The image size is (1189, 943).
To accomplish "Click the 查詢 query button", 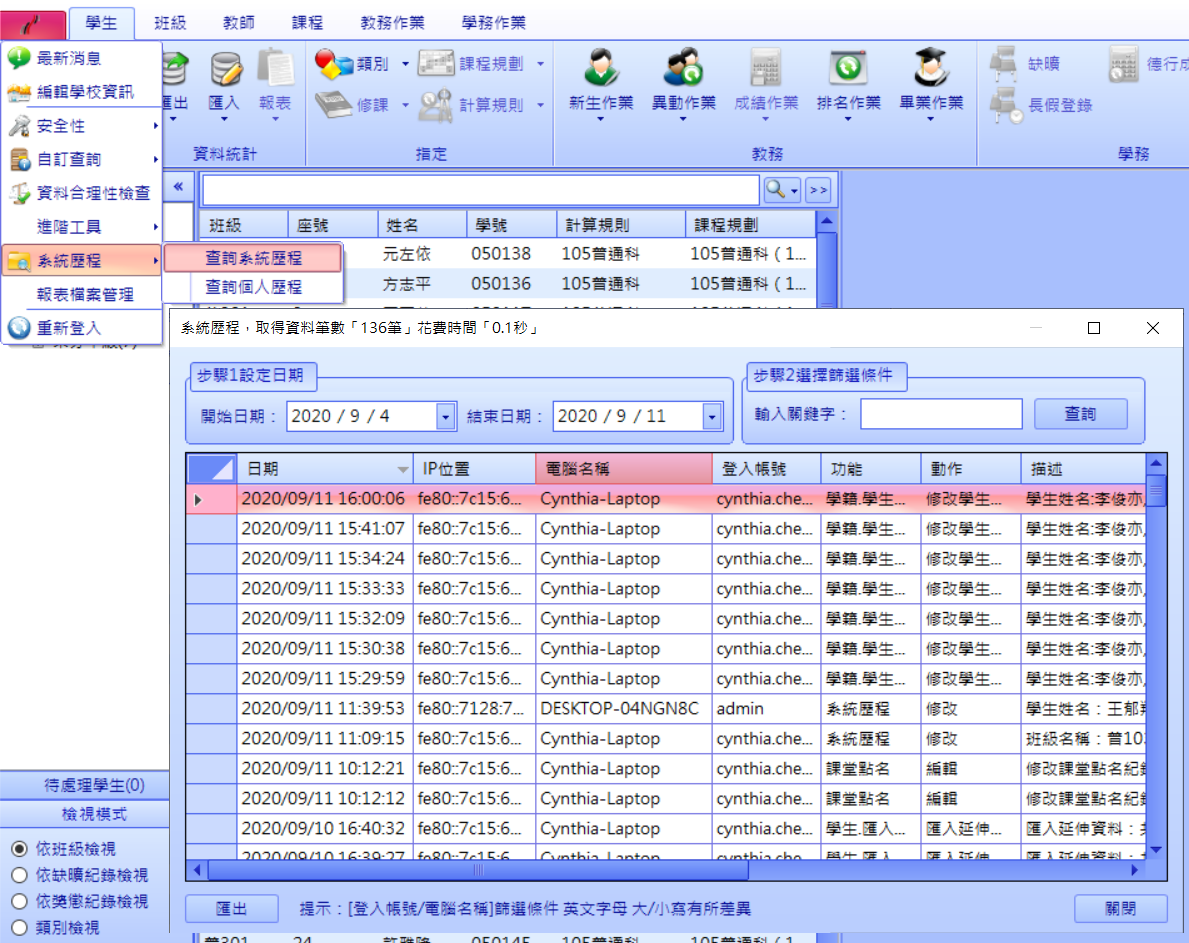I will [x=1081, y=414].
